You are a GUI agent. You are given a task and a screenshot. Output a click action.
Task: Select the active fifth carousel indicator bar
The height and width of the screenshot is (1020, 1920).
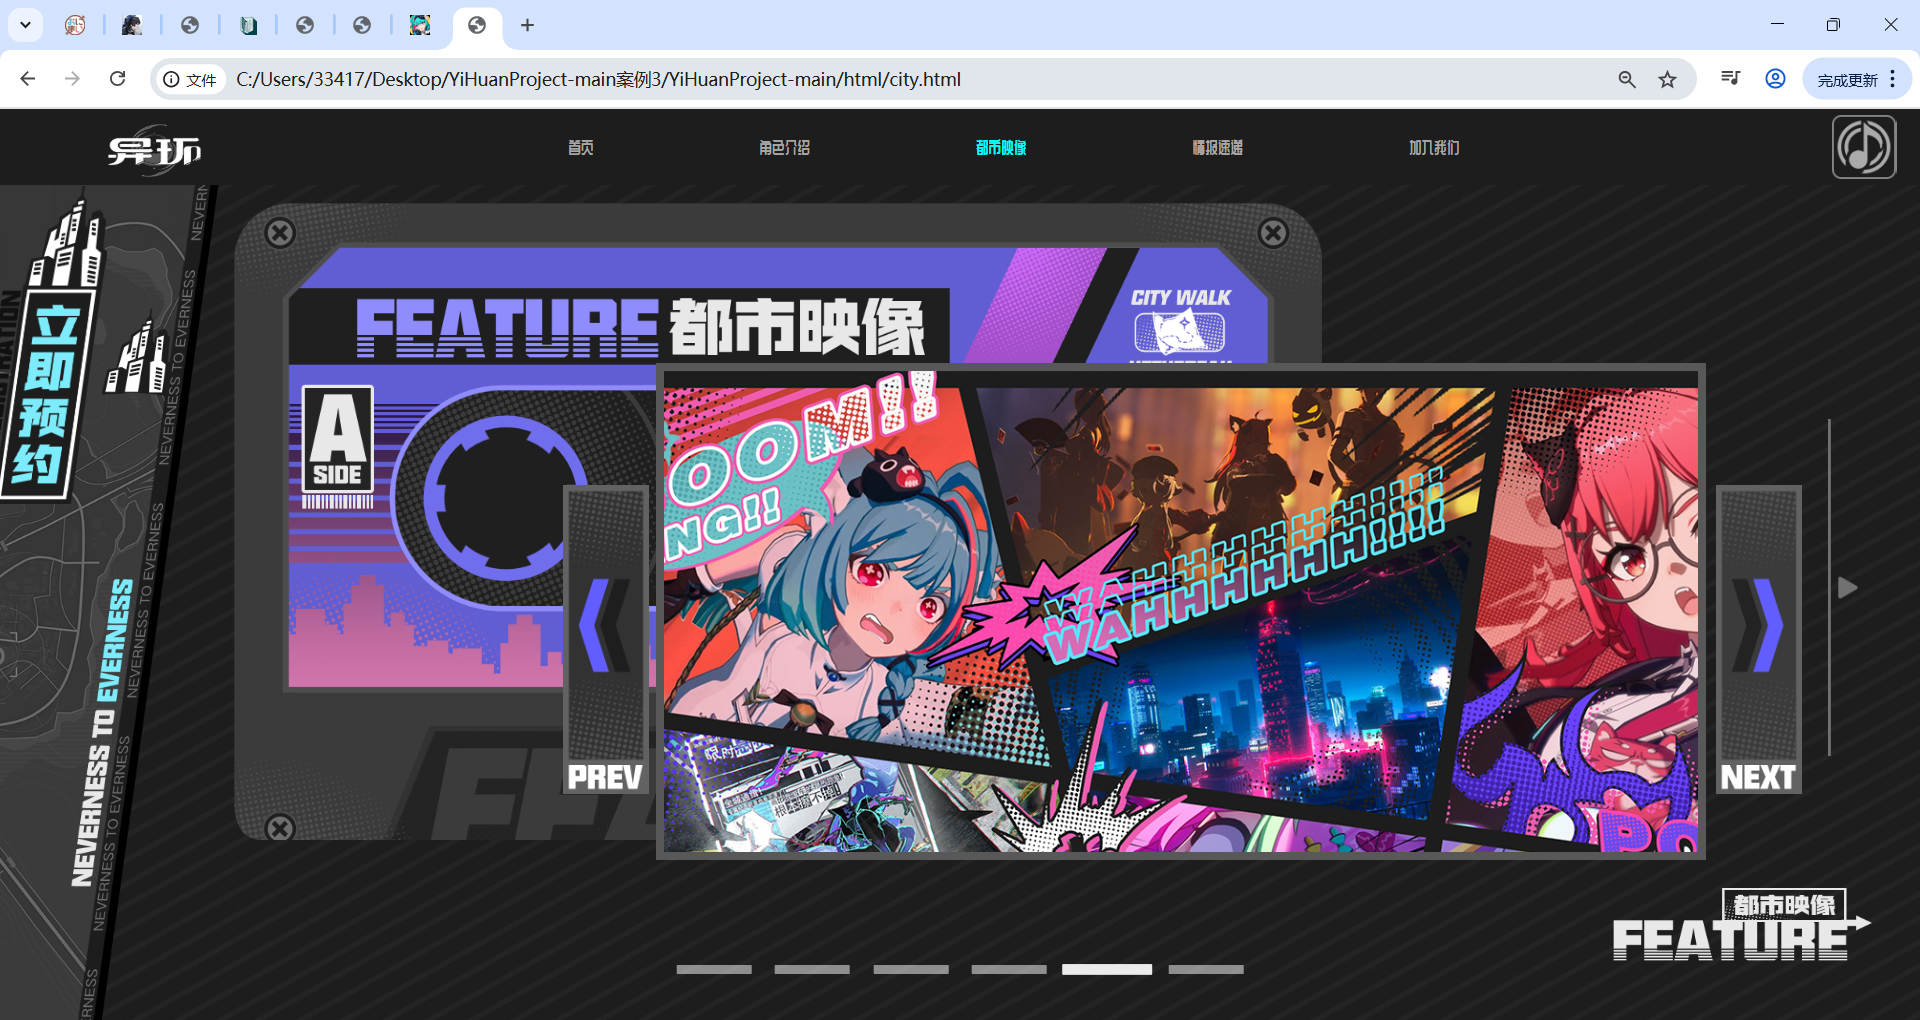[x=1107, y=969]
